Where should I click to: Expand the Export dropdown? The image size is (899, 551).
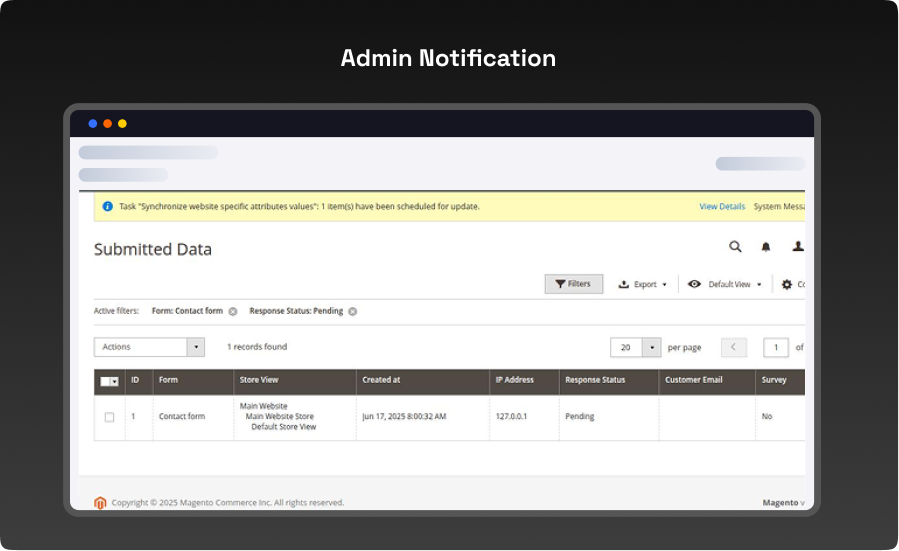[x=643, y=285]
